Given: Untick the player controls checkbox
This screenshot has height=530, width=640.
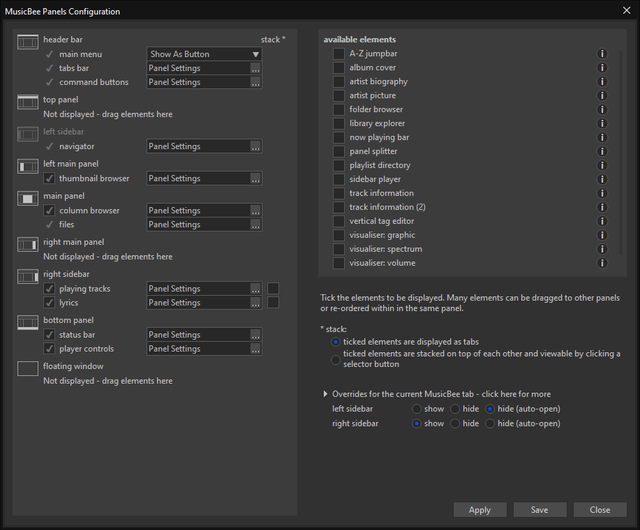Looking at the screenshot, I should [x=49, y=348].
